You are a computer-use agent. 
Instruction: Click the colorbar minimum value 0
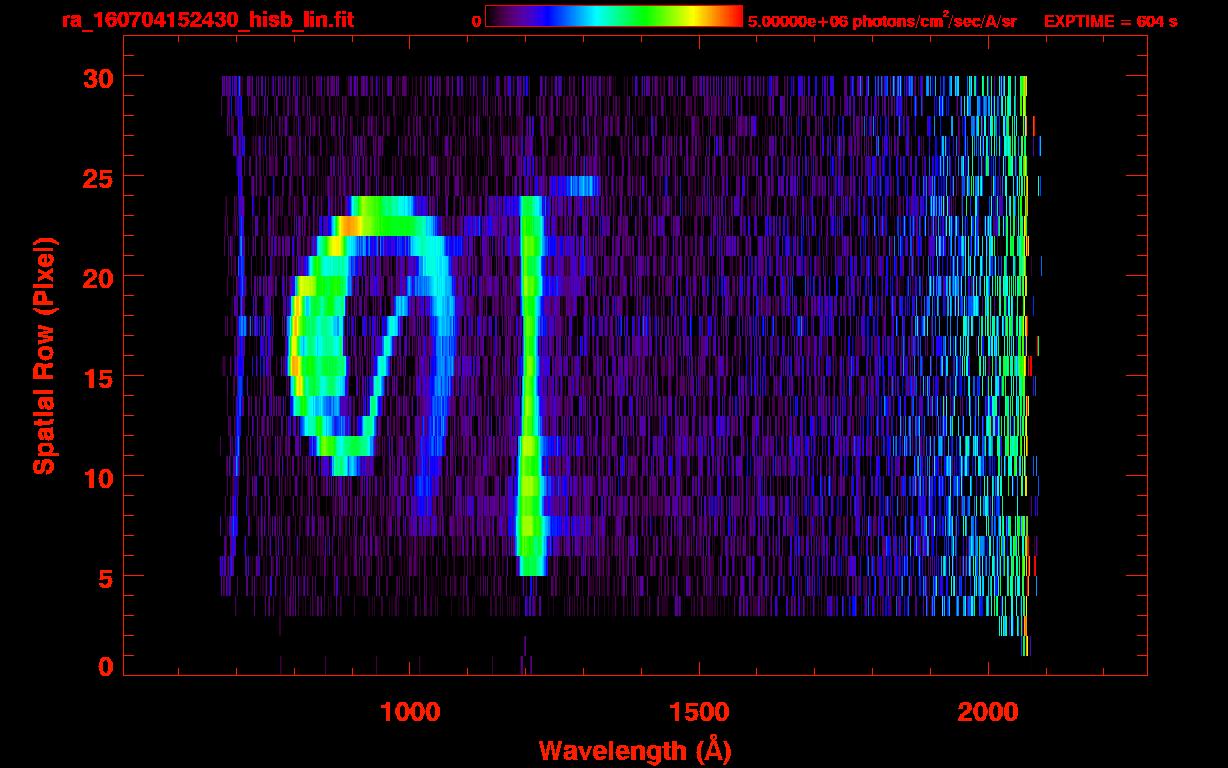pyautogui.click(x=476, y=21)
